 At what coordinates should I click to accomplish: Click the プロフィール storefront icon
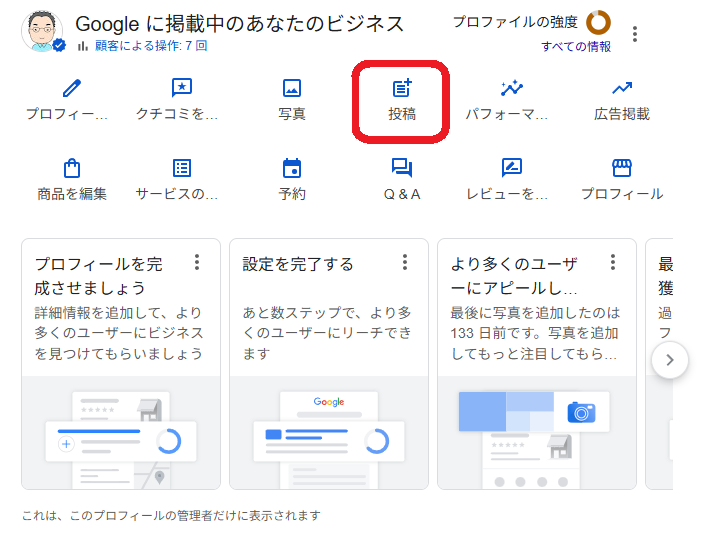(x=622, y=168)
